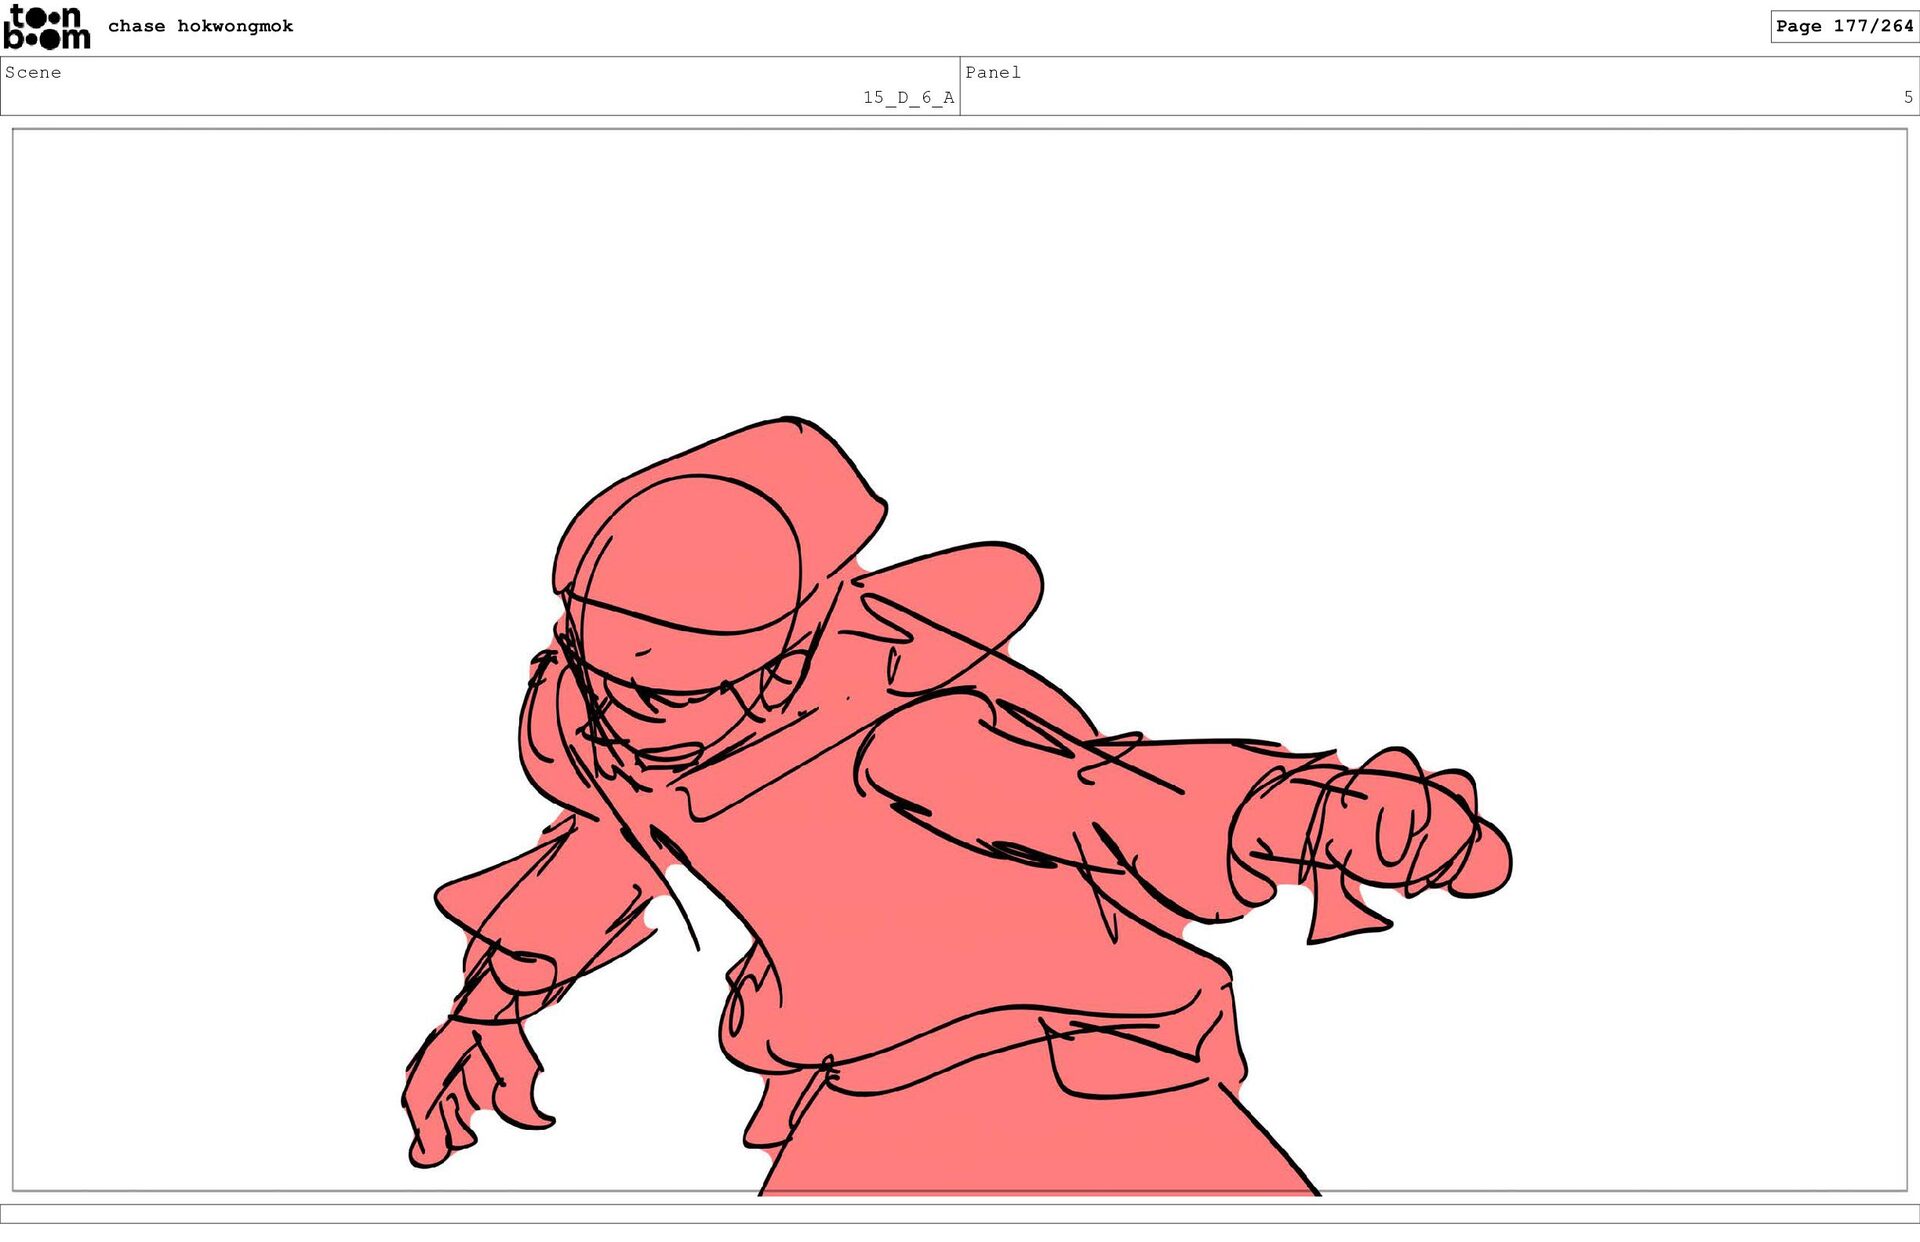Click the Panel header label
Viewport: 1920px width, 1242px height.
[x=992, y=72]
